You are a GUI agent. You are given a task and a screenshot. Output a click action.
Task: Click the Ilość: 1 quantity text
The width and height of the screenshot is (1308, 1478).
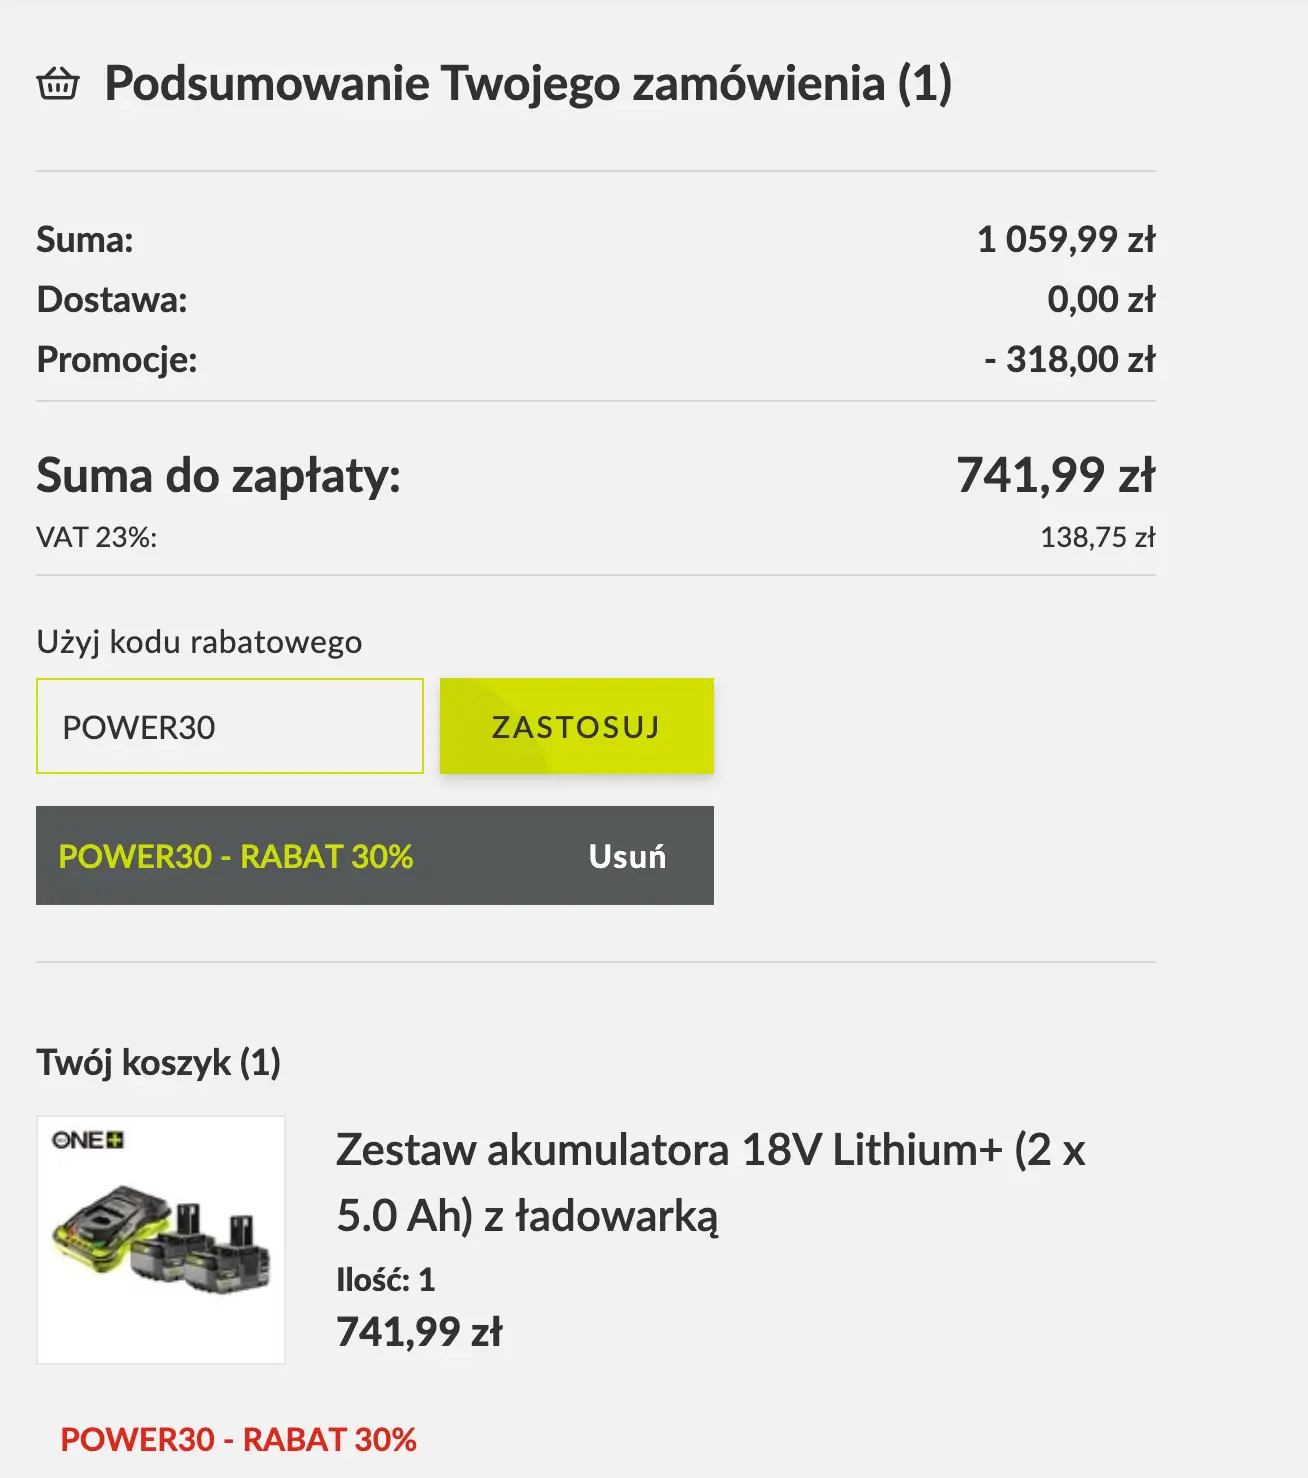385,1279
